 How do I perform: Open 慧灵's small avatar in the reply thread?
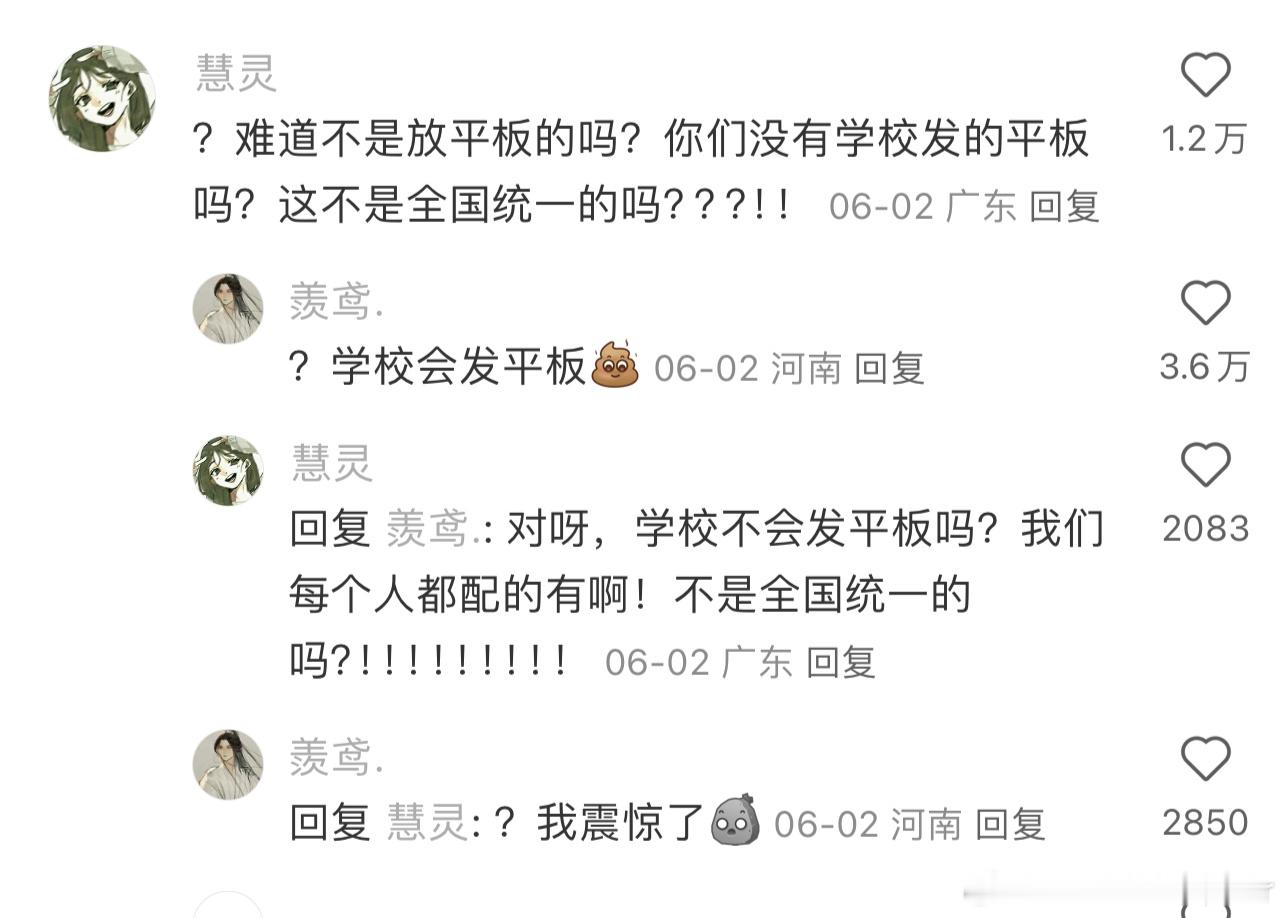(x=228, y=470)
